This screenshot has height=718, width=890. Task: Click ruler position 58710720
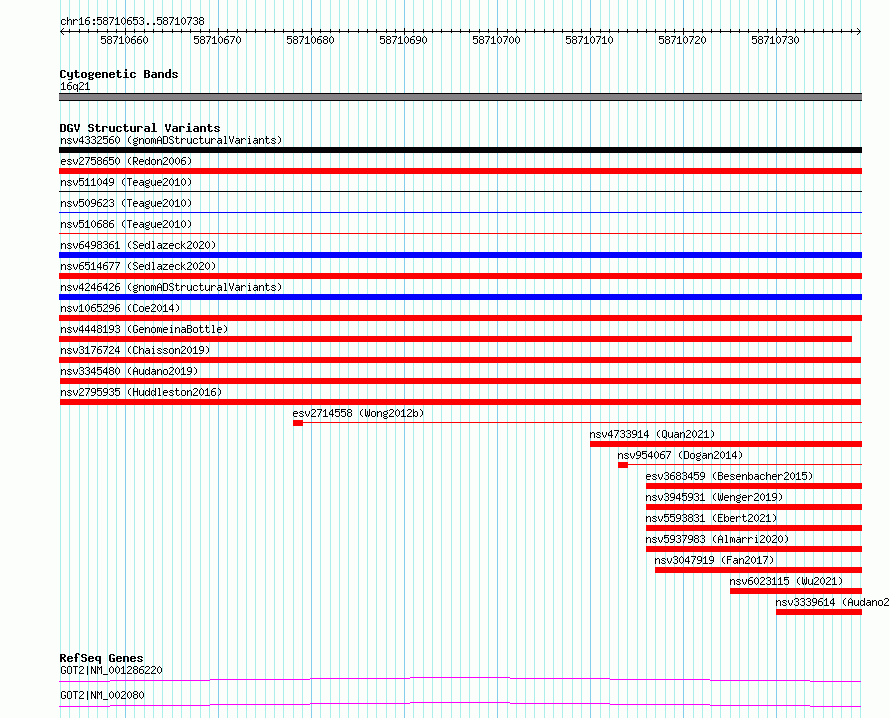click(x=683, y=40)
